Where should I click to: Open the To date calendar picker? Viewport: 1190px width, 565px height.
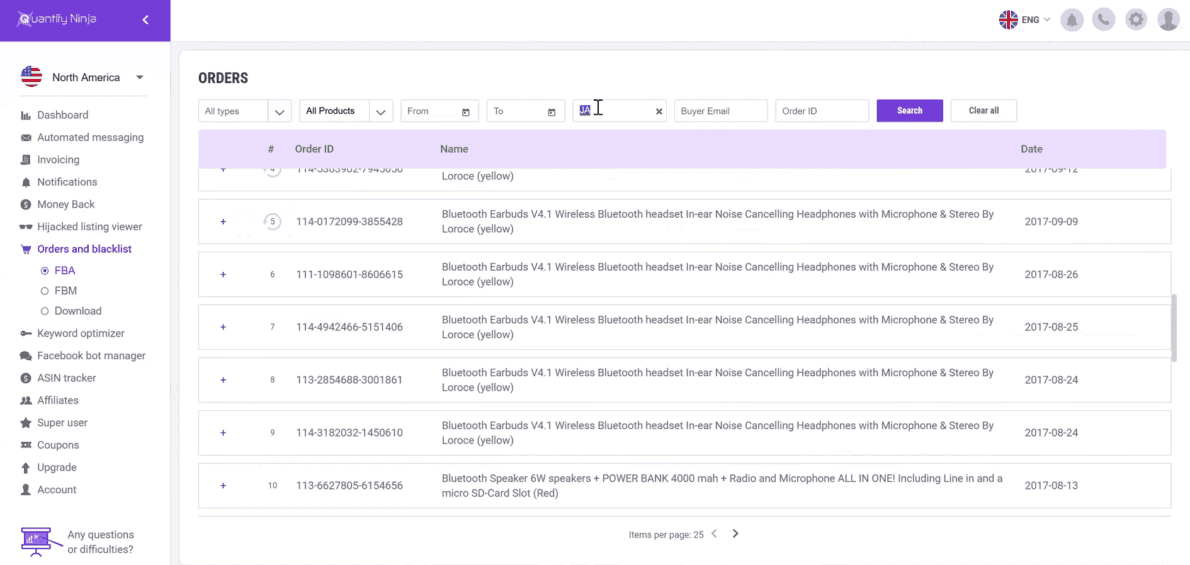click(x=552, y=112)
